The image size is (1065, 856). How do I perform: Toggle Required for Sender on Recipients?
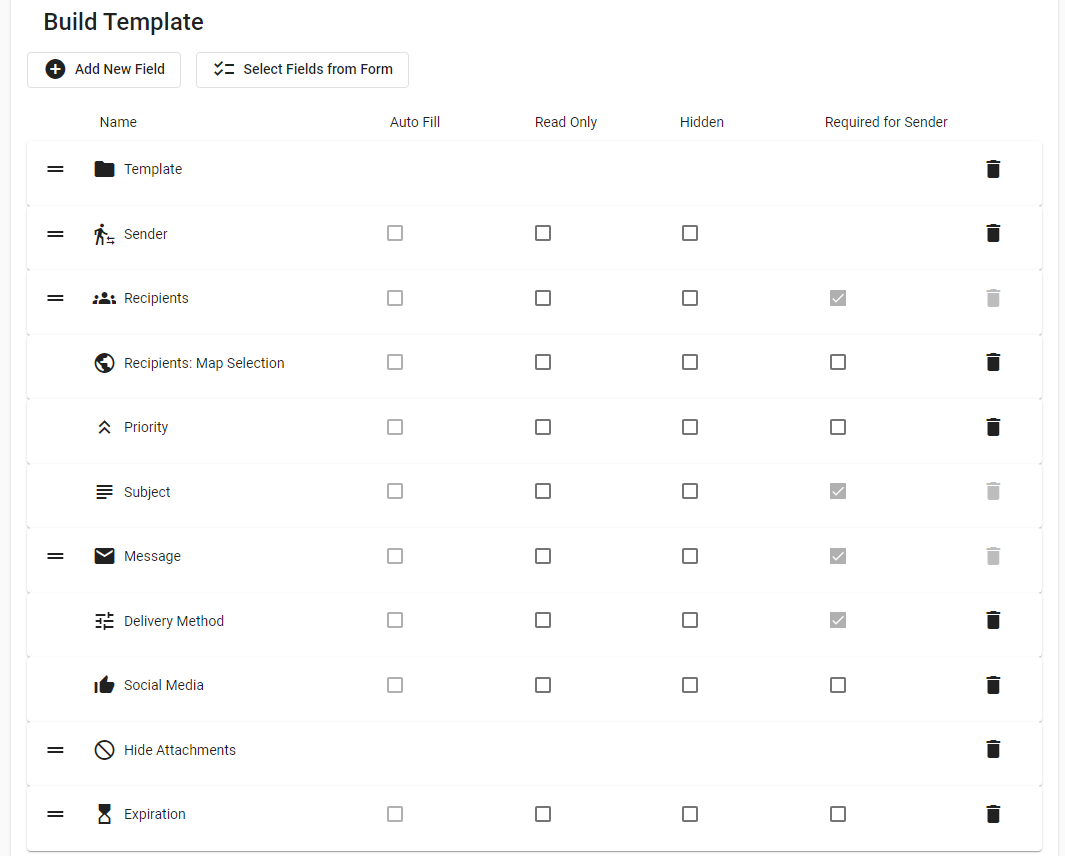pyautogui.click(x=837, y=298)
